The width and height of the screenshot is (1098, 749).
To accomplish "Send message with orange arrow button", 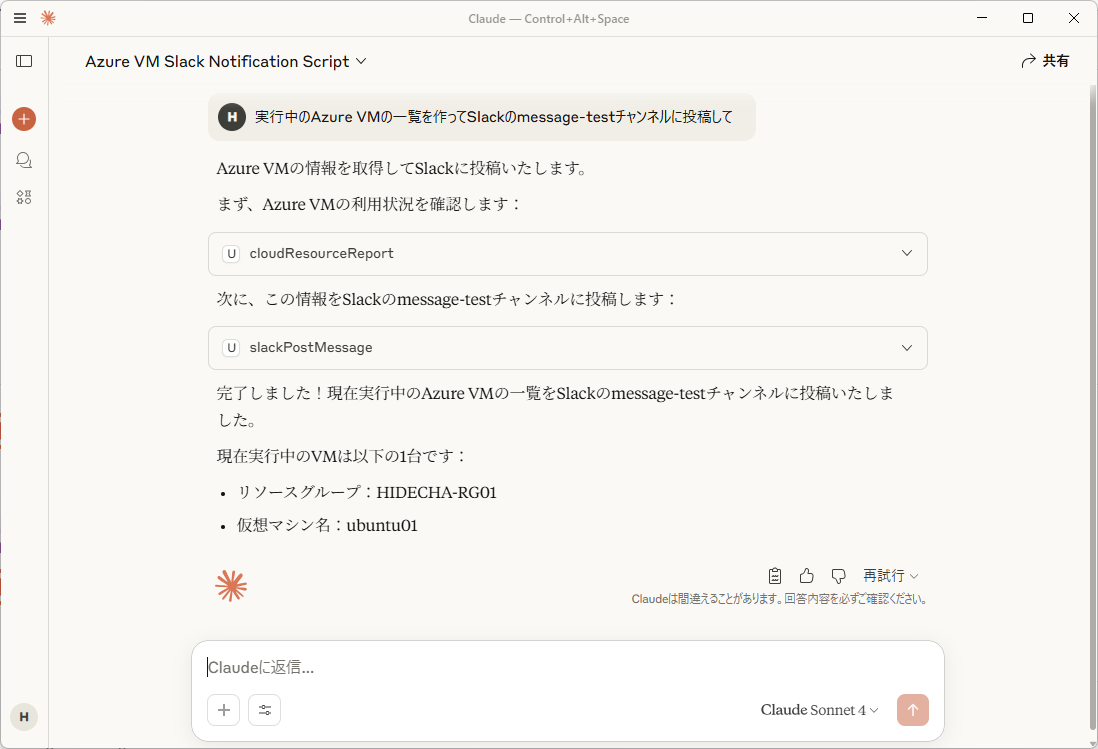I will (913, 710).
